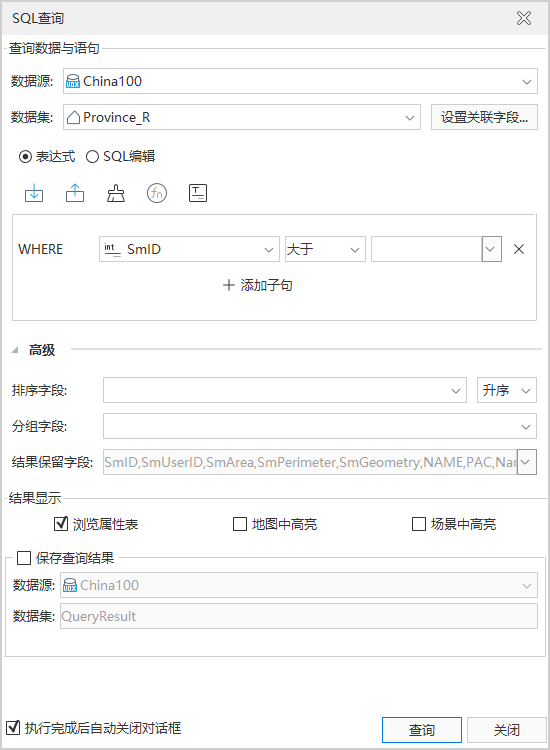Screen dimensions: 550x750
Task: Click the text template icon
Action: (x=198, y=193)
